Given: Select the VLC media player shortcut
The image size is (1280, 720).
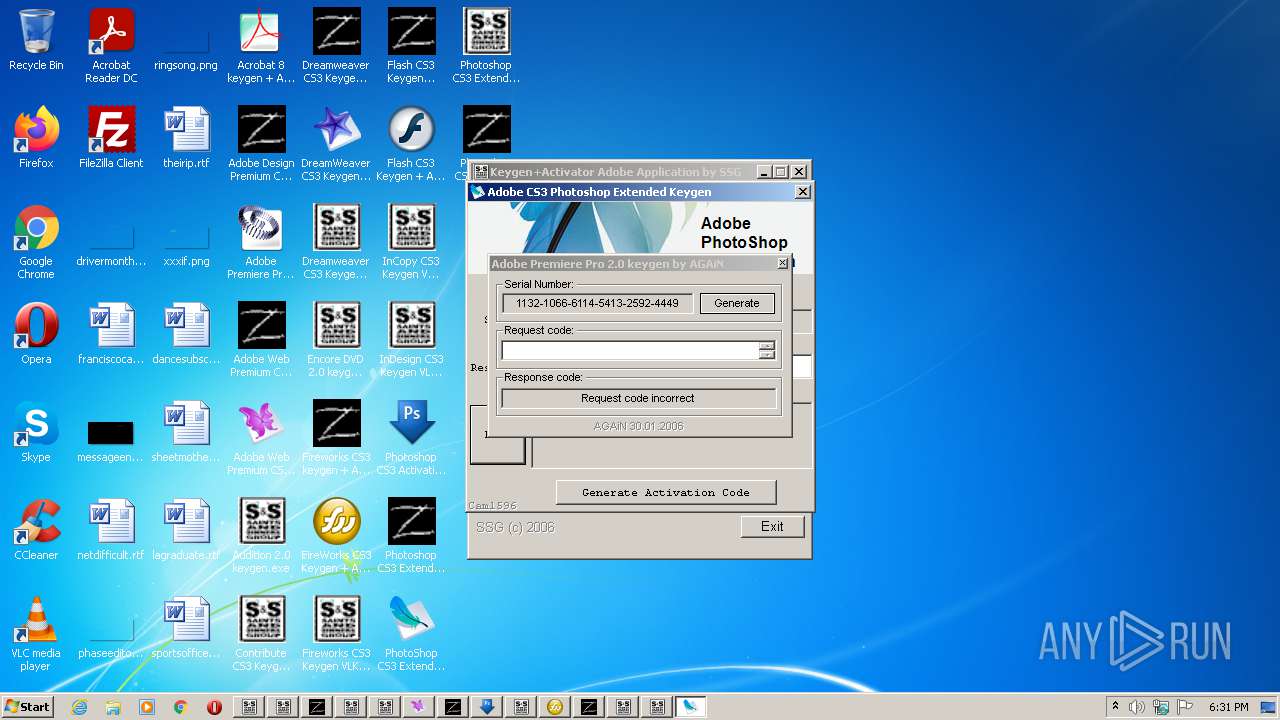Looking at the screenshot, I should [x=36, y=634].
